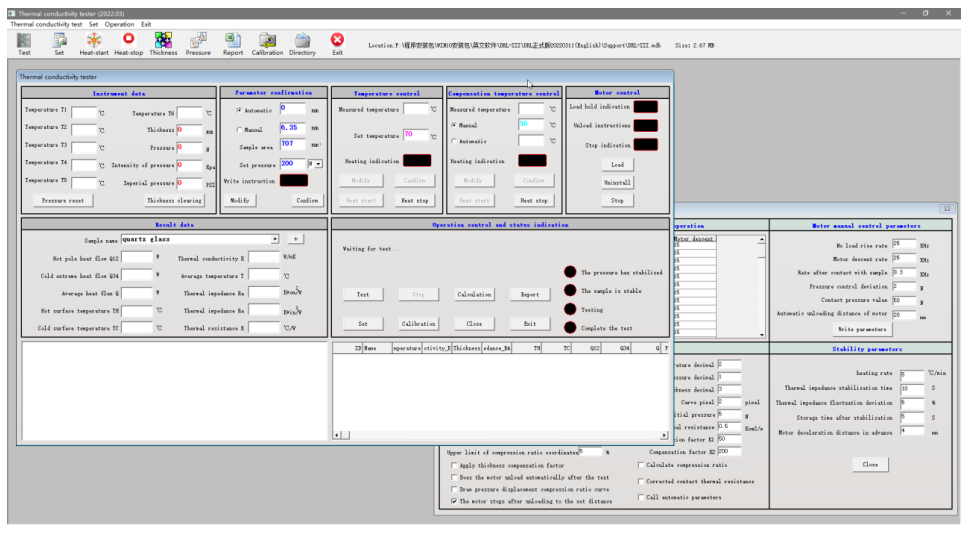Select Manual radio in Parameter confirmation
Screen dimensions: 977x533
238,129
